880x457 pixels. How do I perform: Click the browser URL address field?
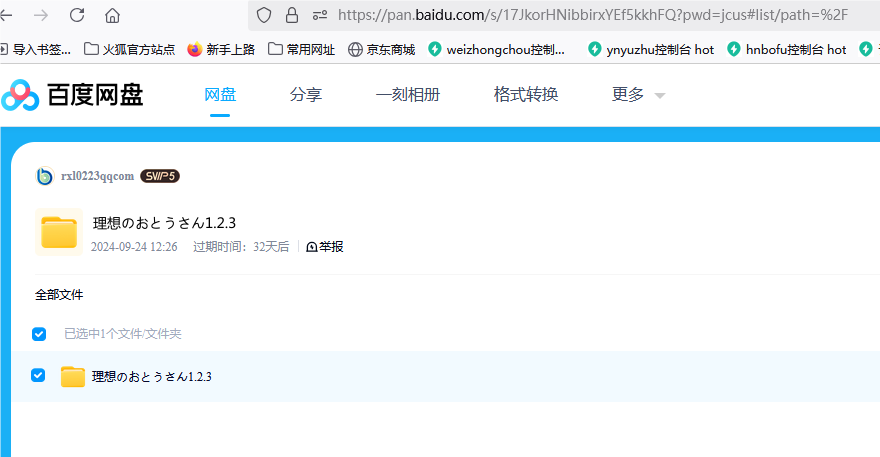(600, 15)
